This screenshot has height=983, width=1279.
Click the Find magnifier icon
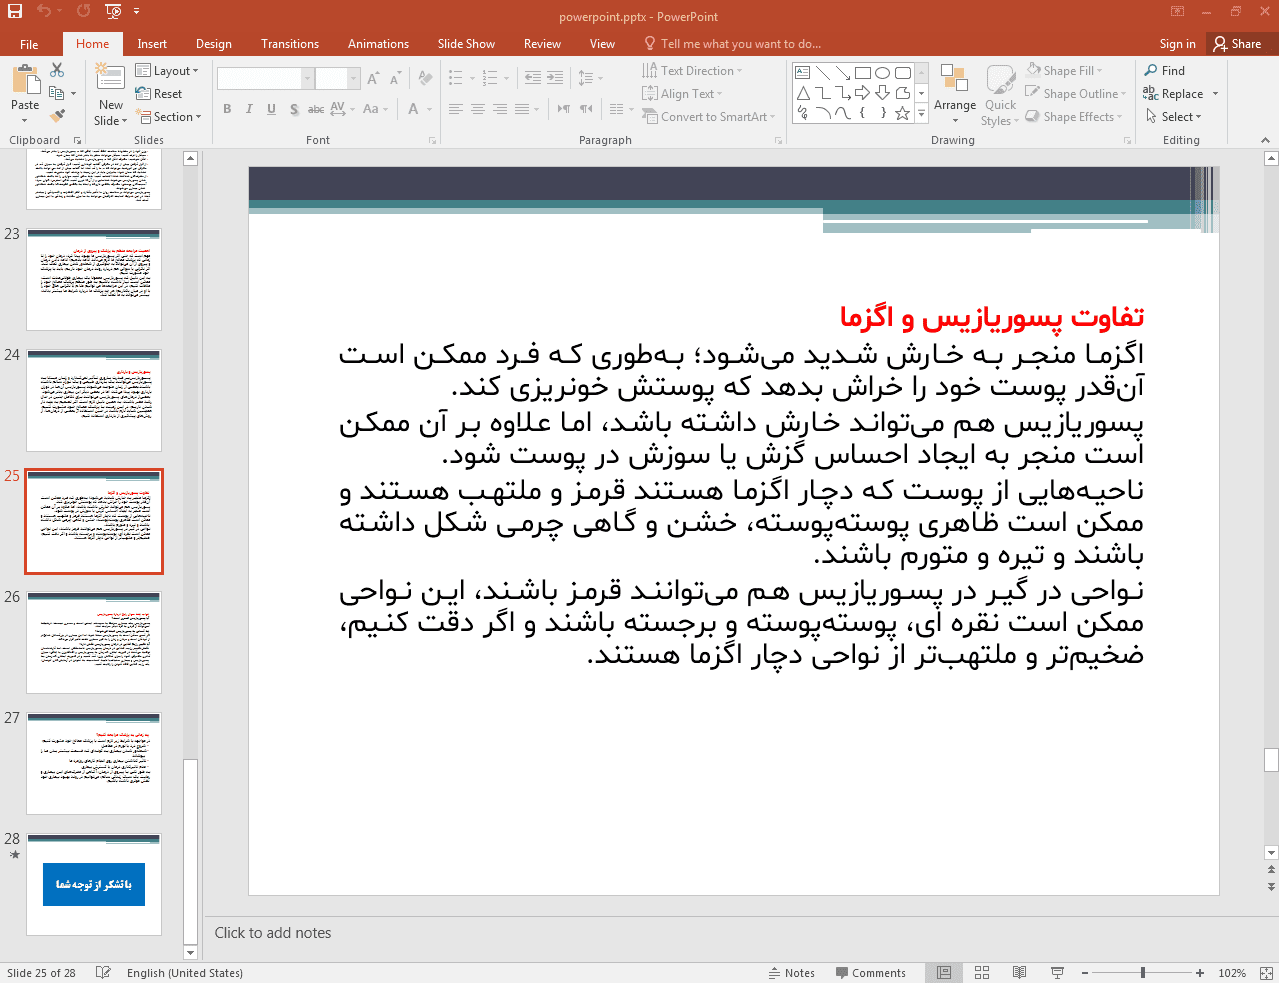(1151, 71)
